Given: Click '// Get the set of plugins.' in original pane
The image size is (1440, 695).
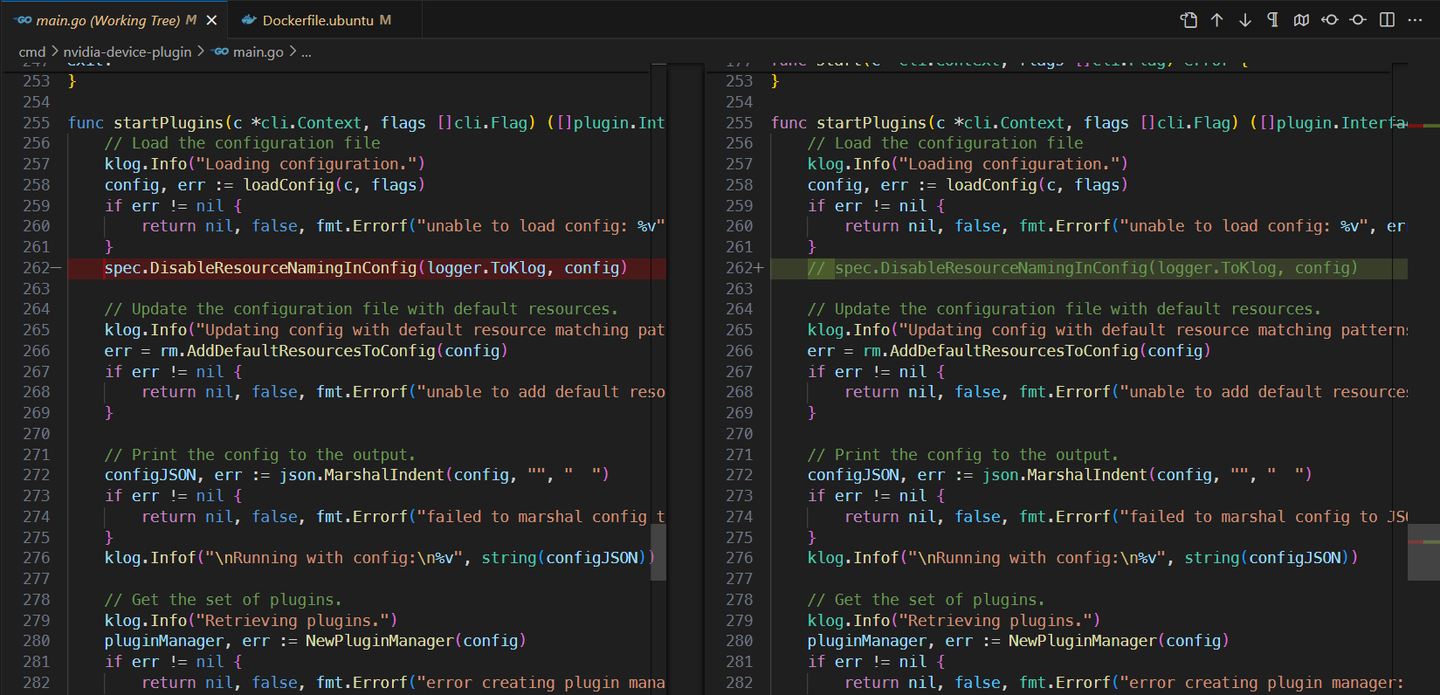Looking at the screenshot, I should point(223,600).
